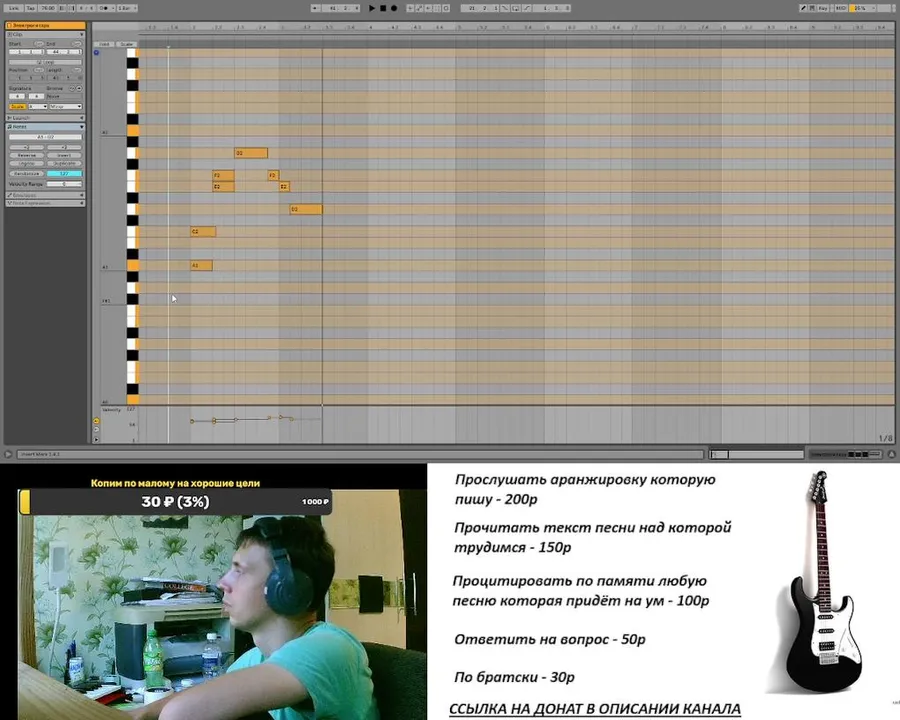Toggle the MIDI map mode button
900x720 pixels.
coord(841,8)
